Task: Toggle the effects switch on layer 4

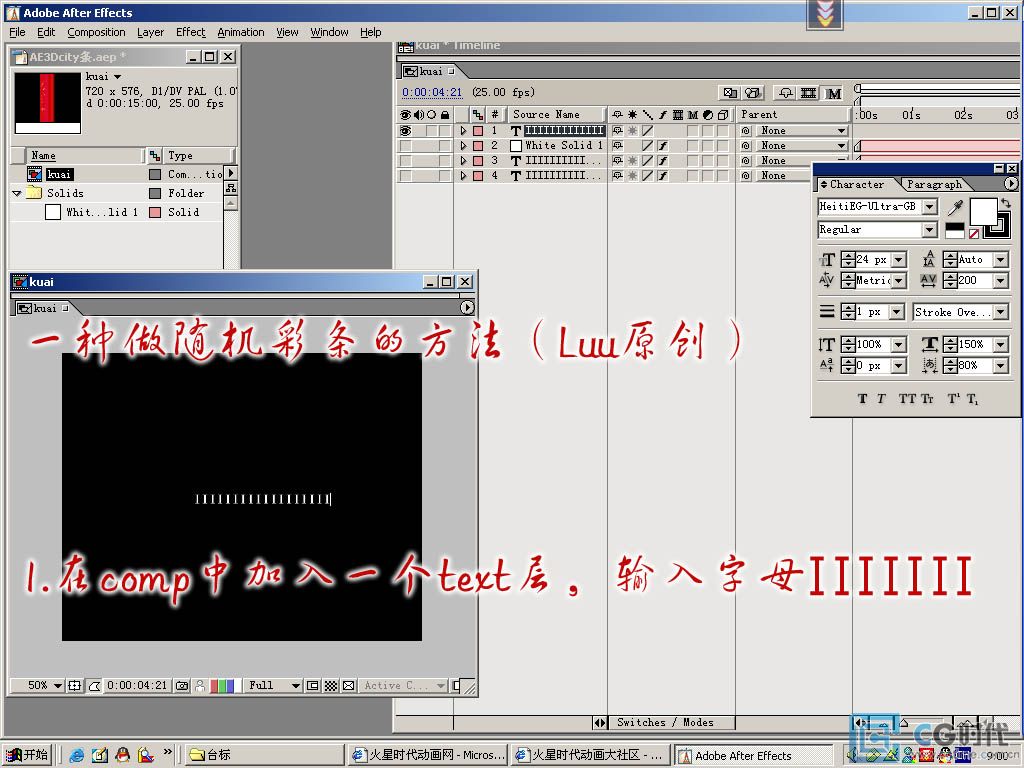Action: click(662, 176)
